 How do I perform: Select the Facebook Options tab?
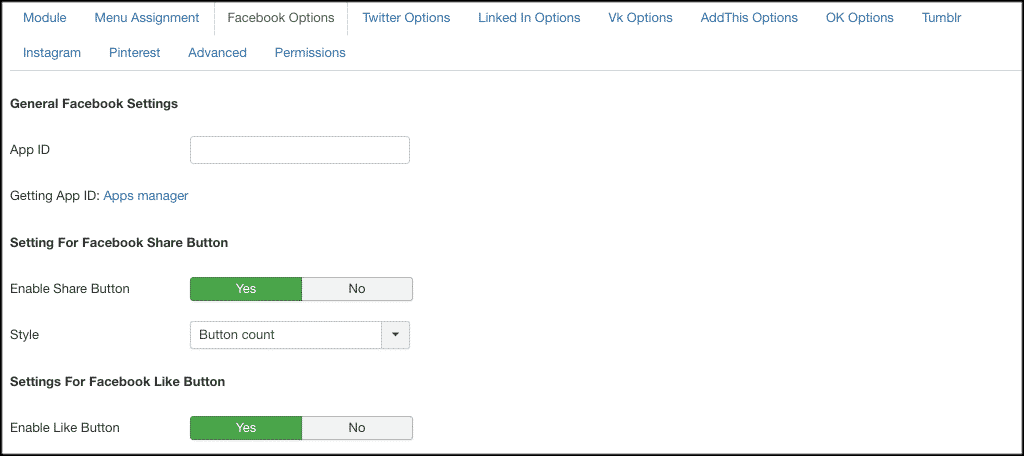(x=281, y=18)
